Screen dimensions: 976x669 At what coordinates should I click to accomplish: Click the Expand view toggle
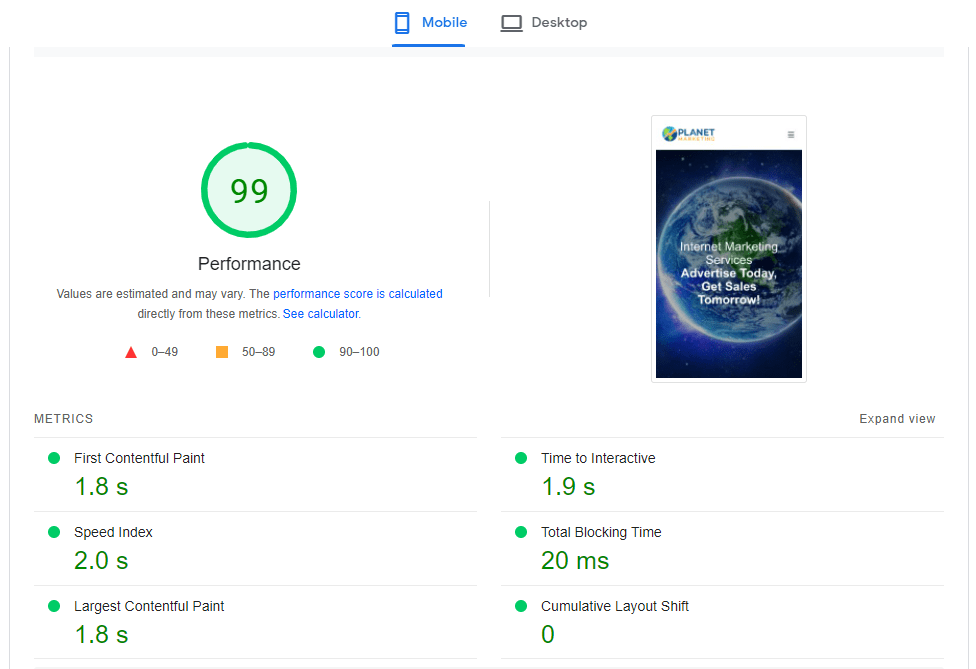click(897, 419)
